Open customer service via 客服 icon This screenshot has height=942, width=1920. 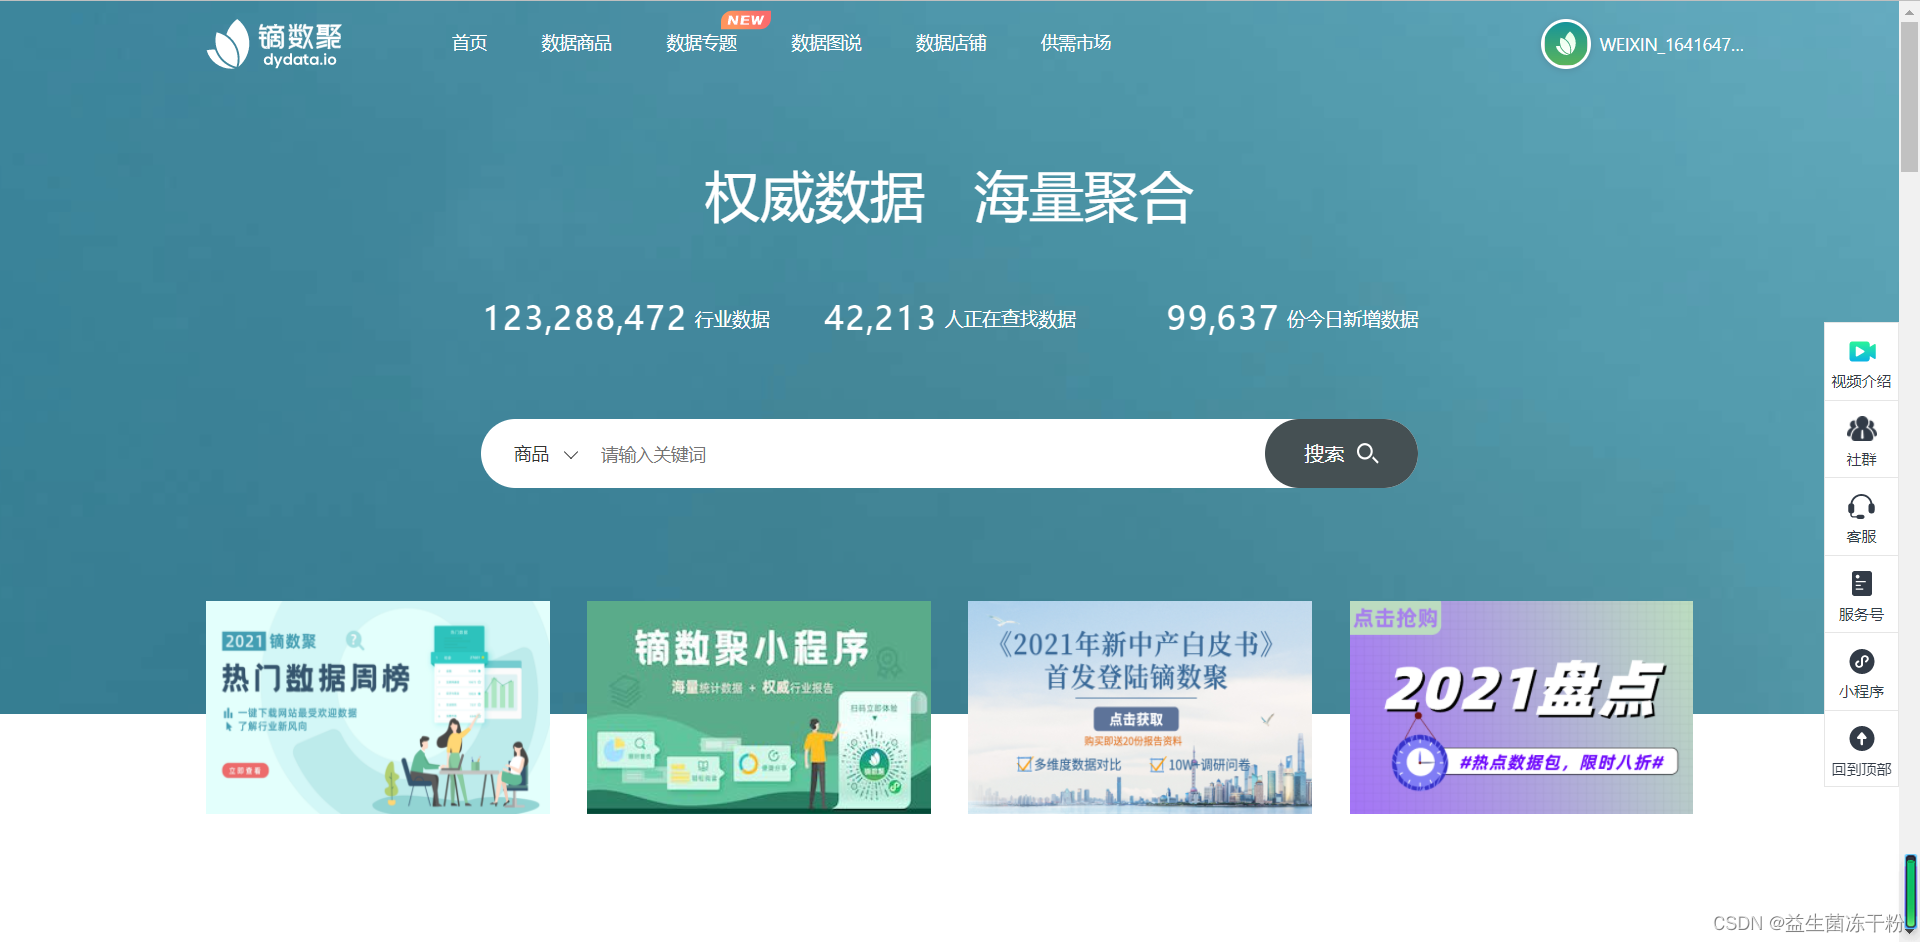(1861, 517)
